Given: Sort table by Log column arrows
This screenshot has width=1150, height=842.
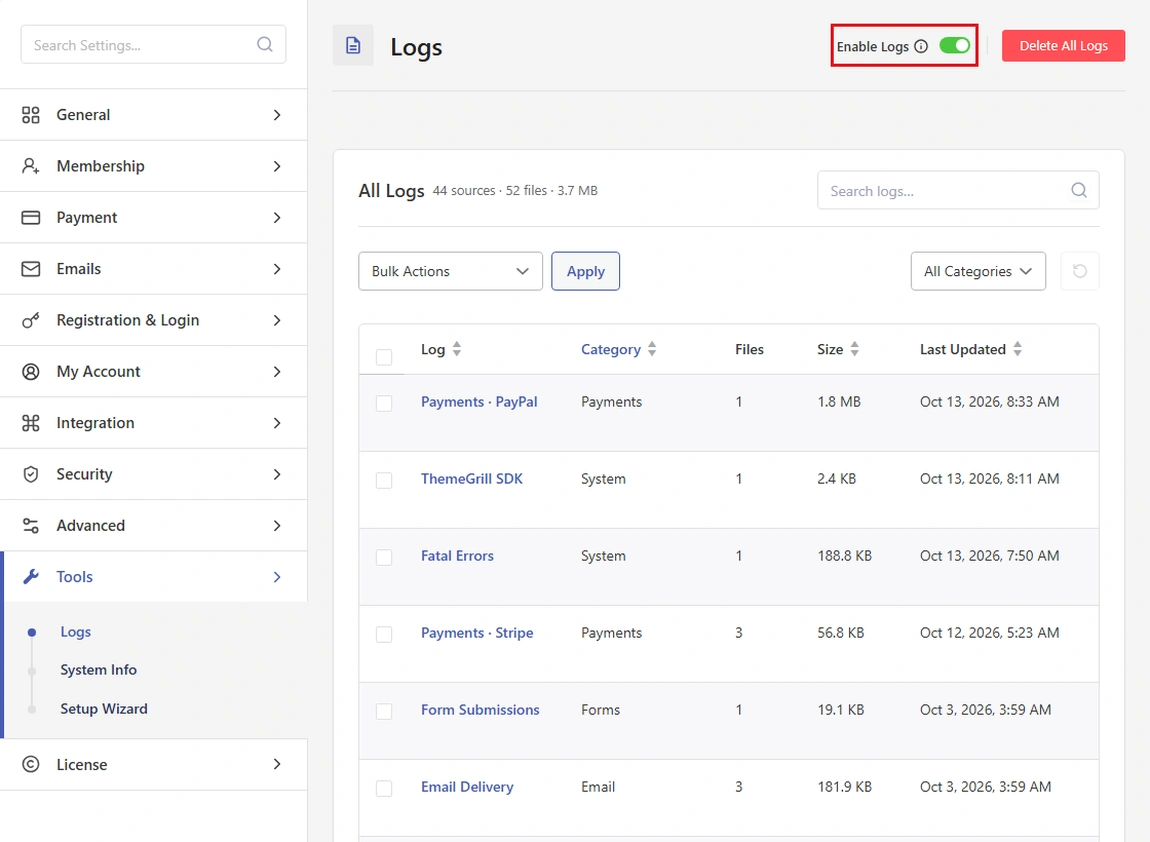Looking at the screenshot, I should pos(457,349).
